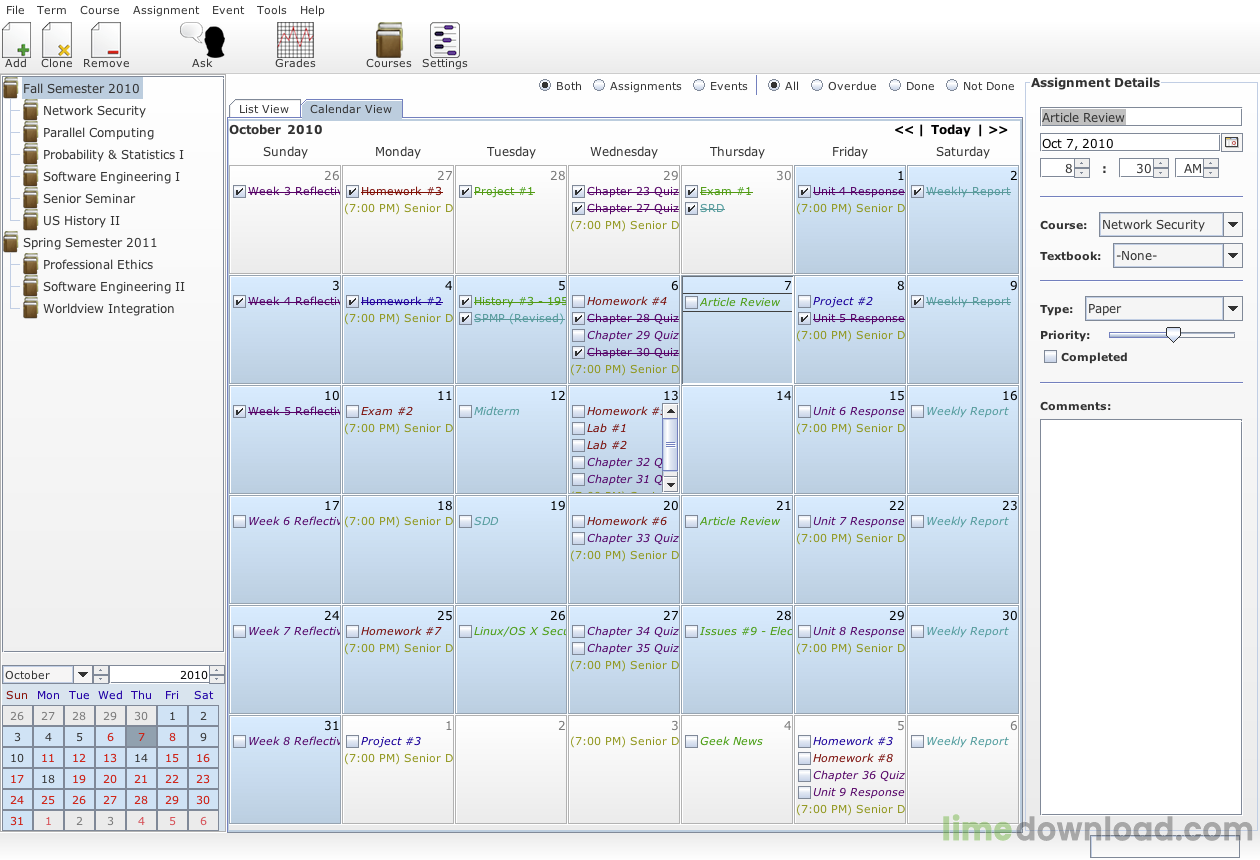Select day 14 in the mini calendar
Image resolution: width=1260 pixels, height=860 pixels.
pos(141,758)
